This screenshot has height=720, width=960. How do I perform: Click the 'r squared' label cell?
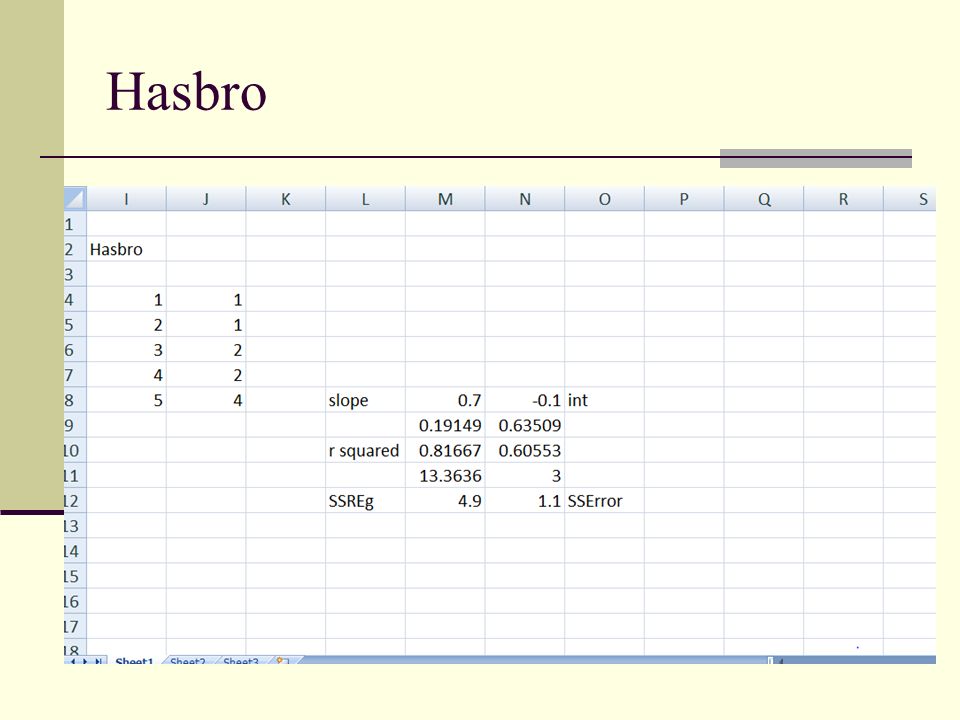[365, 451]
